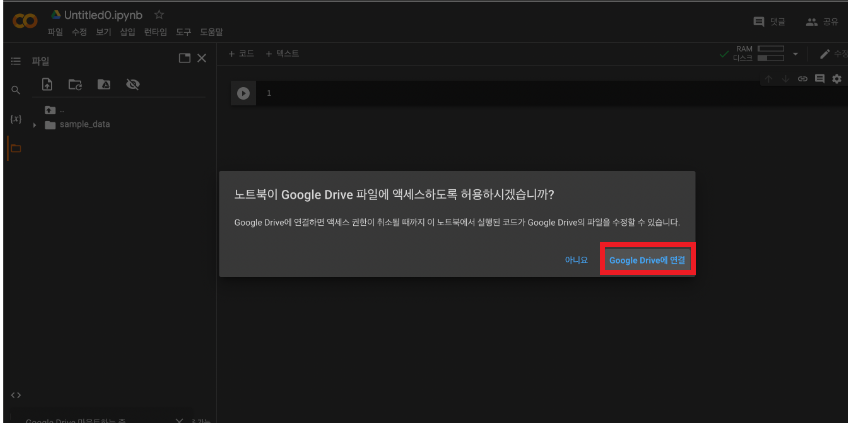Click the upload file icon
Image resolution: width=848 pixels, height=423 pixels.
[x=47, y=84]
